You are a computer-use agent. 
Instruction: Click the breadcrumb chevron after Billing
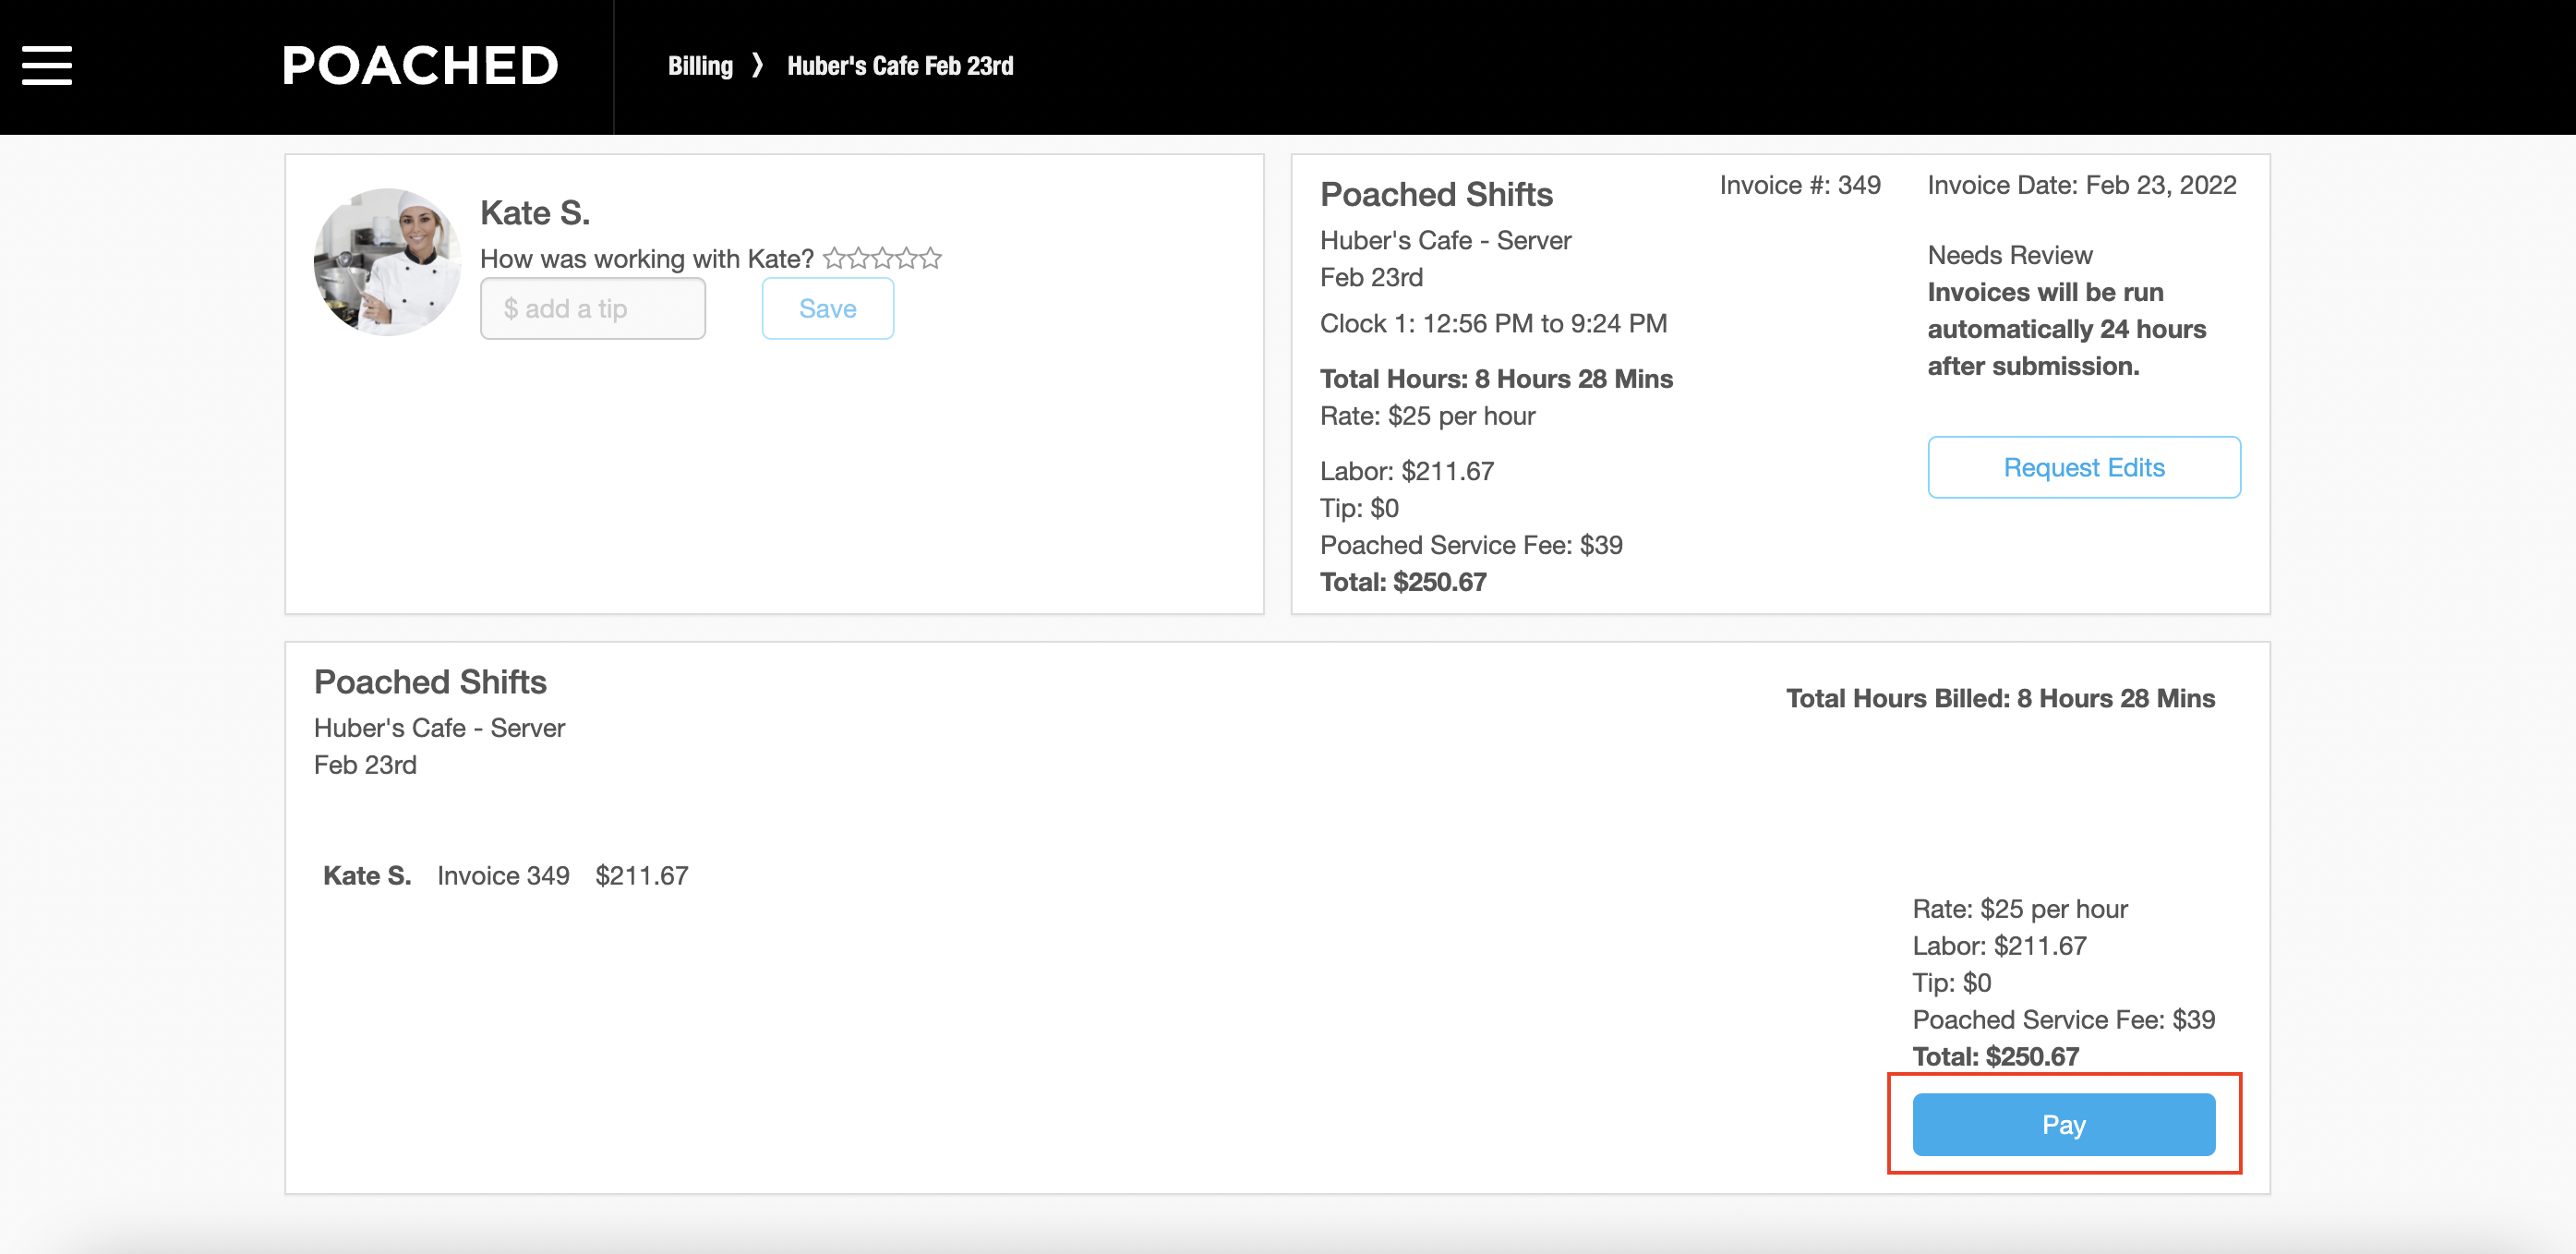[x=758, y=66]
